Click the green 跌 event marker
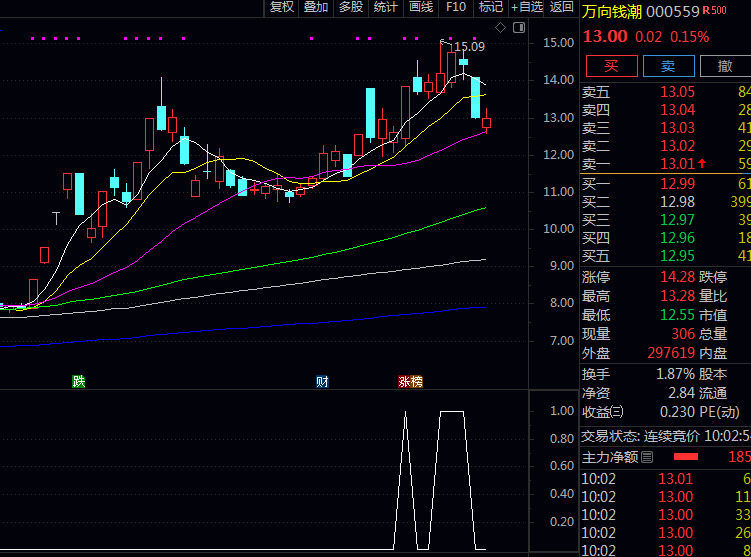 click(79, 381)
